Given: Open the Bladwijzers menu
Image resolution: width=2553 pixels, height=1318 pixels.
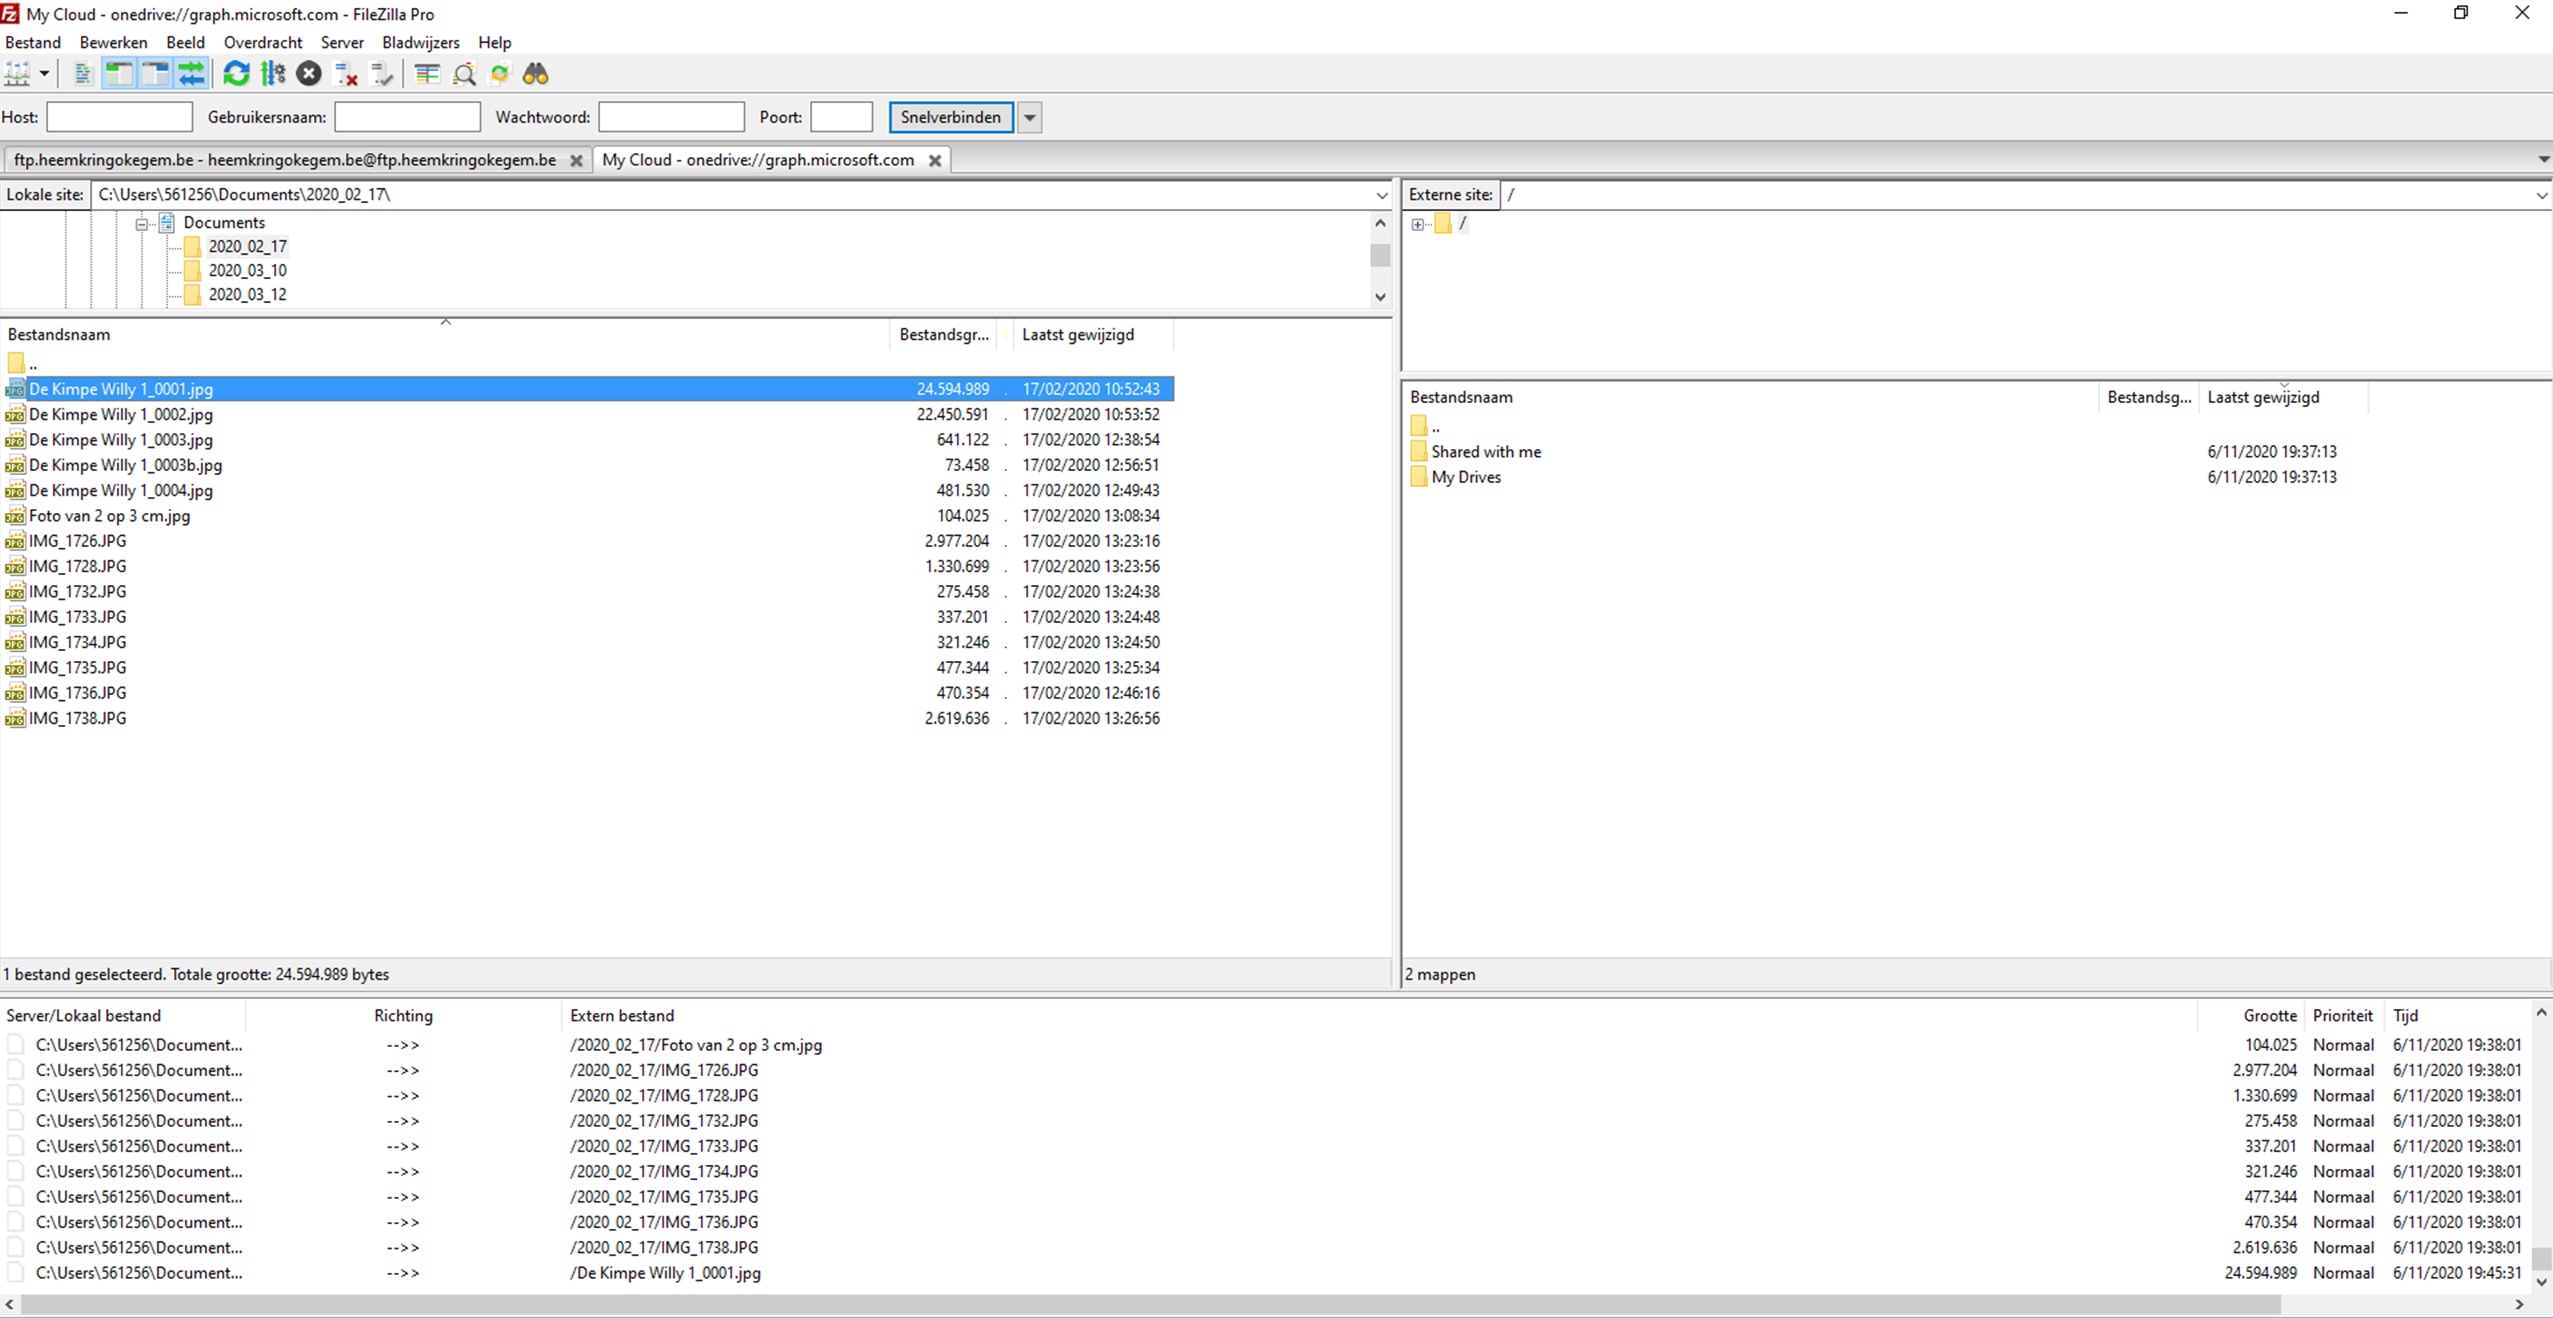Looking at the screenshot, I should tap(420, 42).
